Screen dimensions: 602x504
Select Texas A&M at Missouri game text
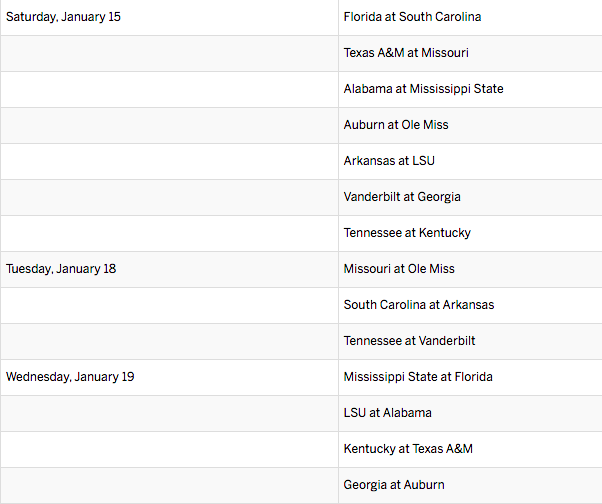click(x=406, y=53)
